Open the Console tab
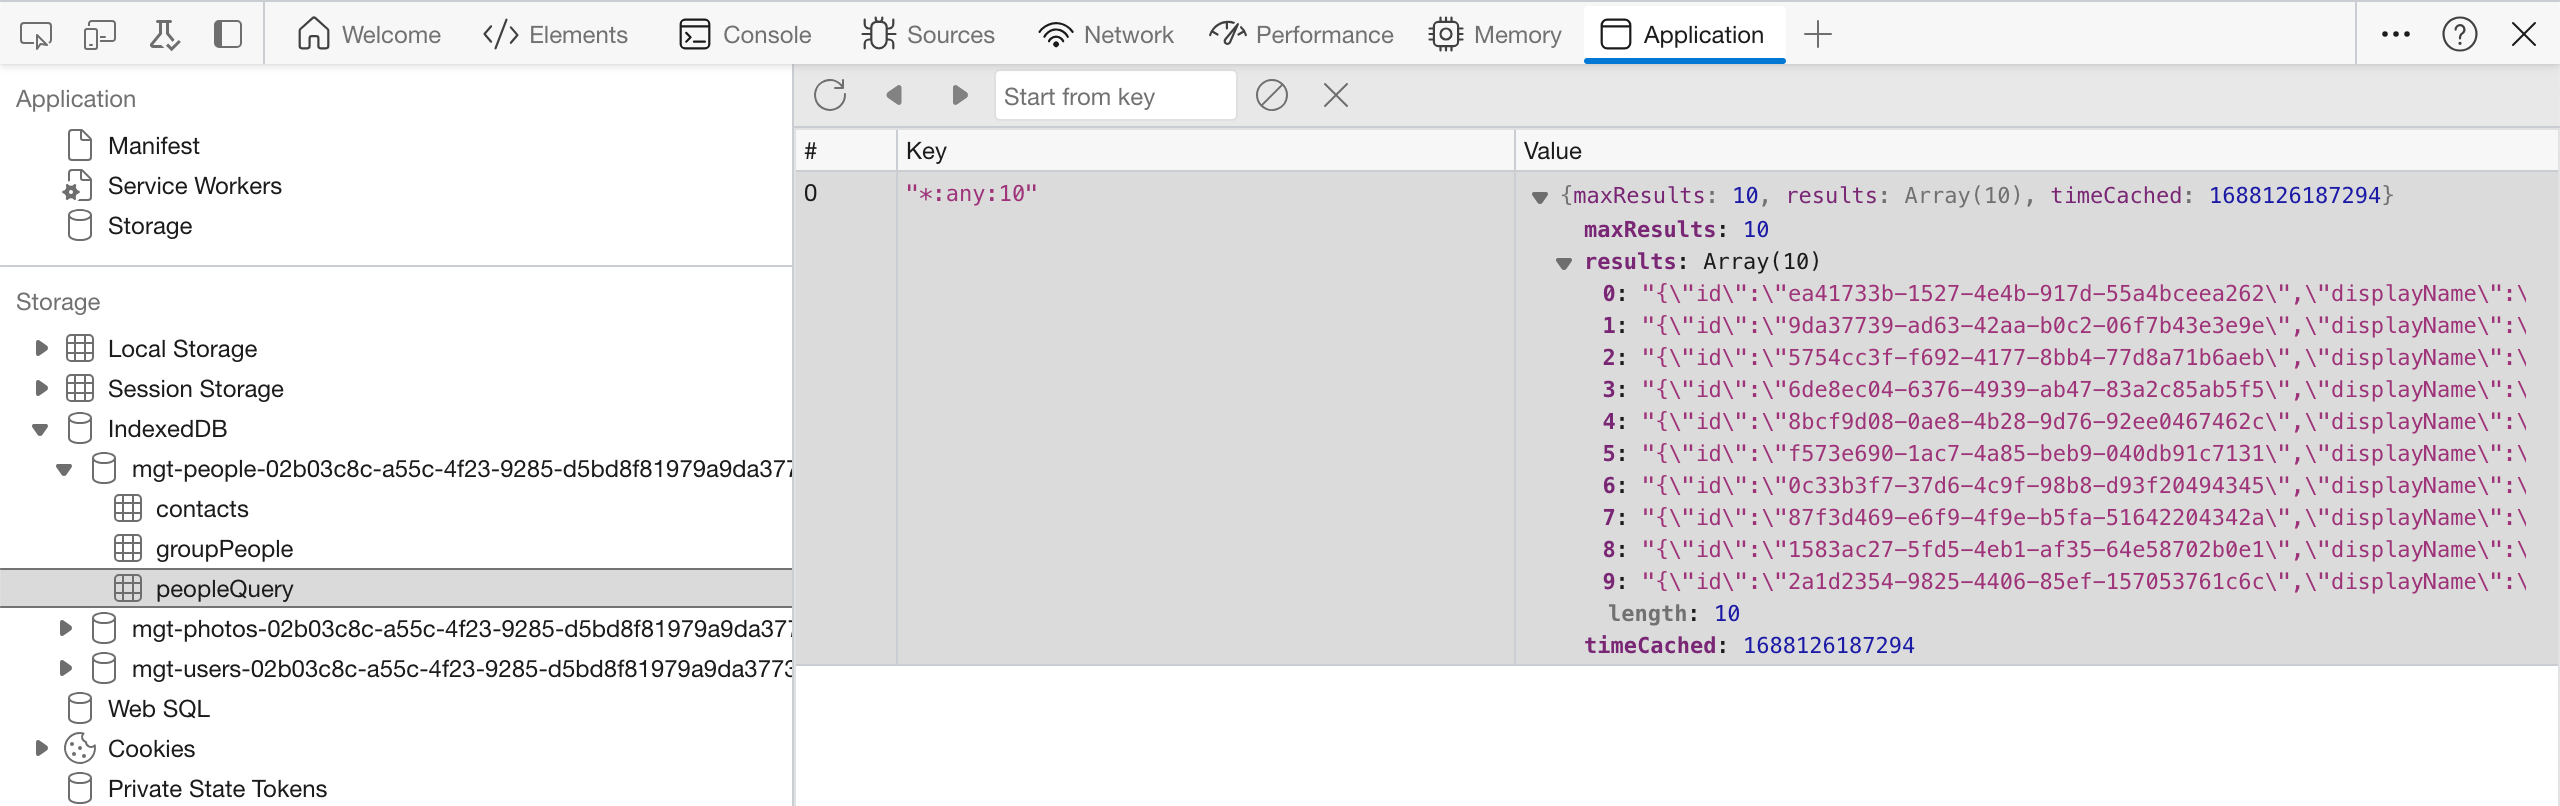Screen dimensions: 2560x806 (745, 35)
